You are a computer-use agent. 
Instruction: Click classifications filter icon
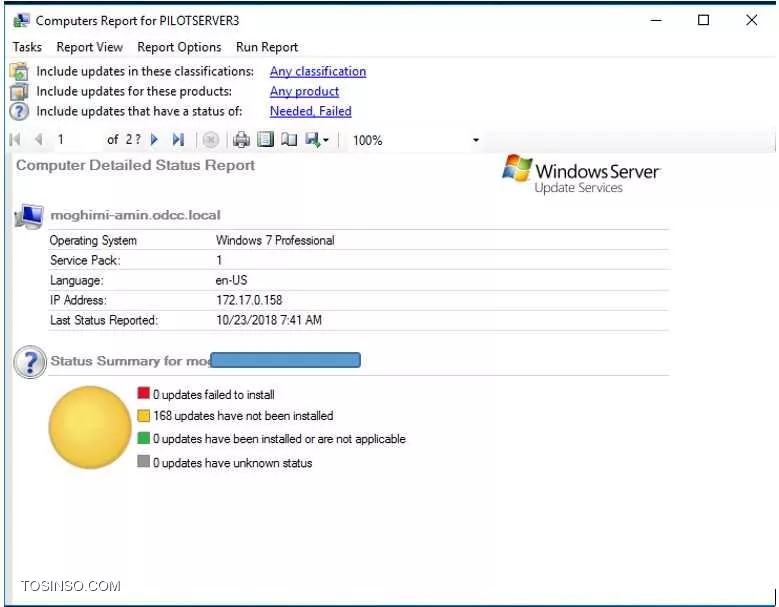pyautogui.click(x=19, y=72)
